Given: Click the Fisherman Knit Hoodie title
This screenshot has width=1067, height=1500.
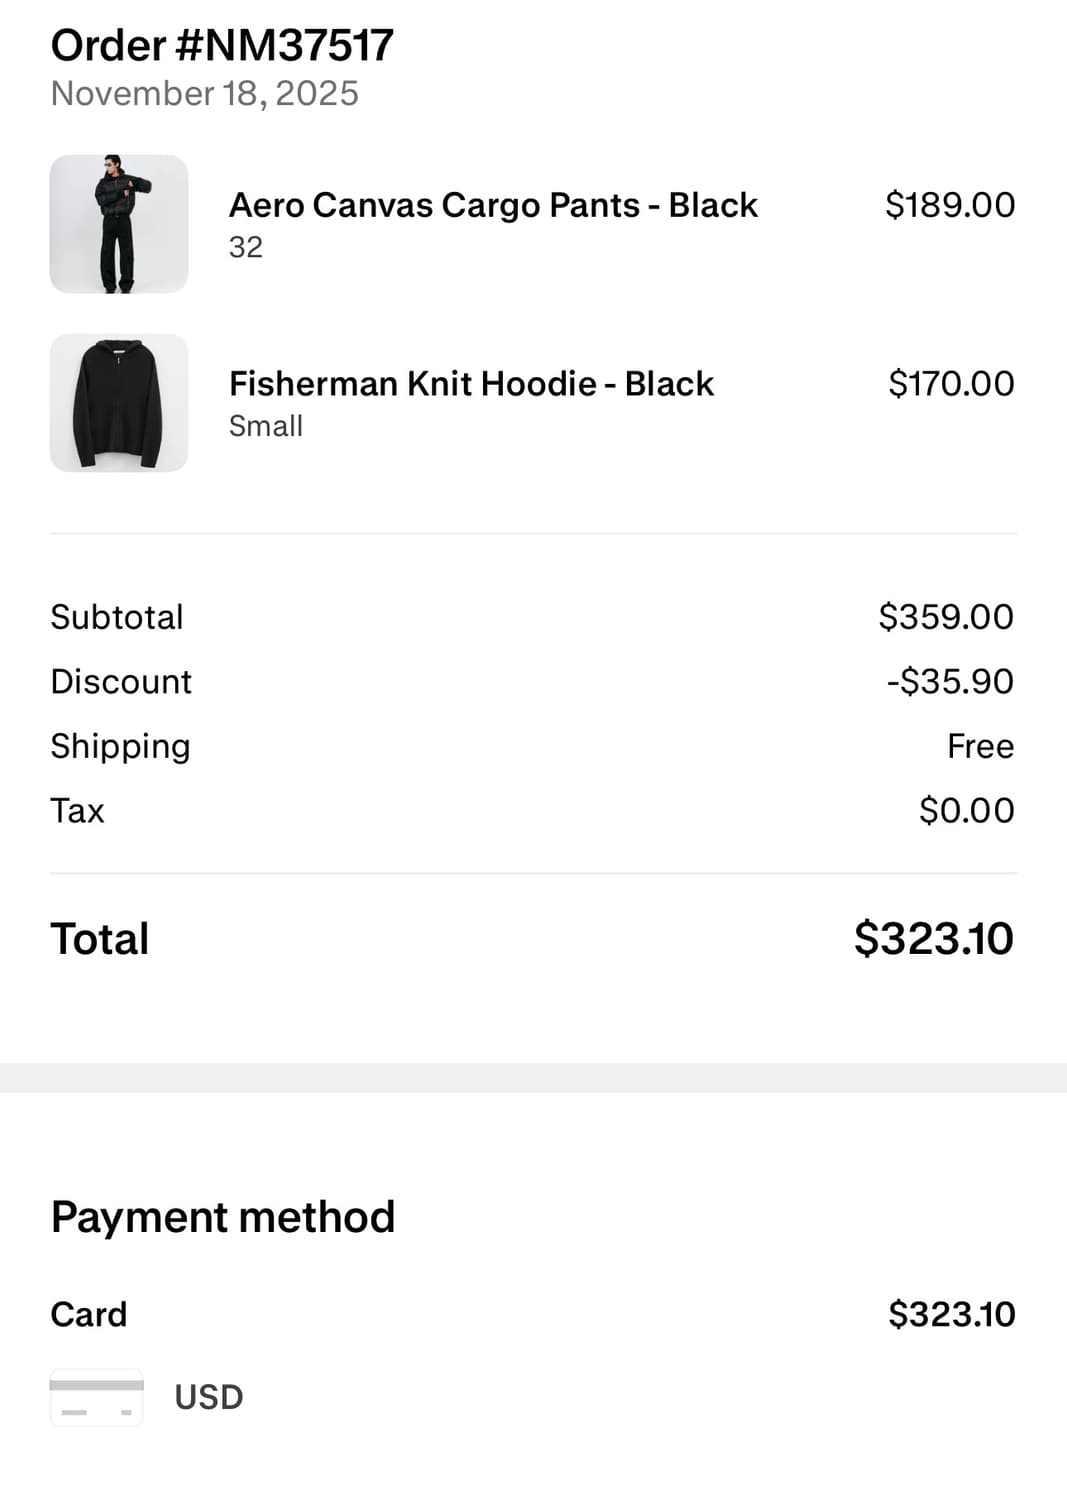Looking at the screenshot, I should point(471,384).
